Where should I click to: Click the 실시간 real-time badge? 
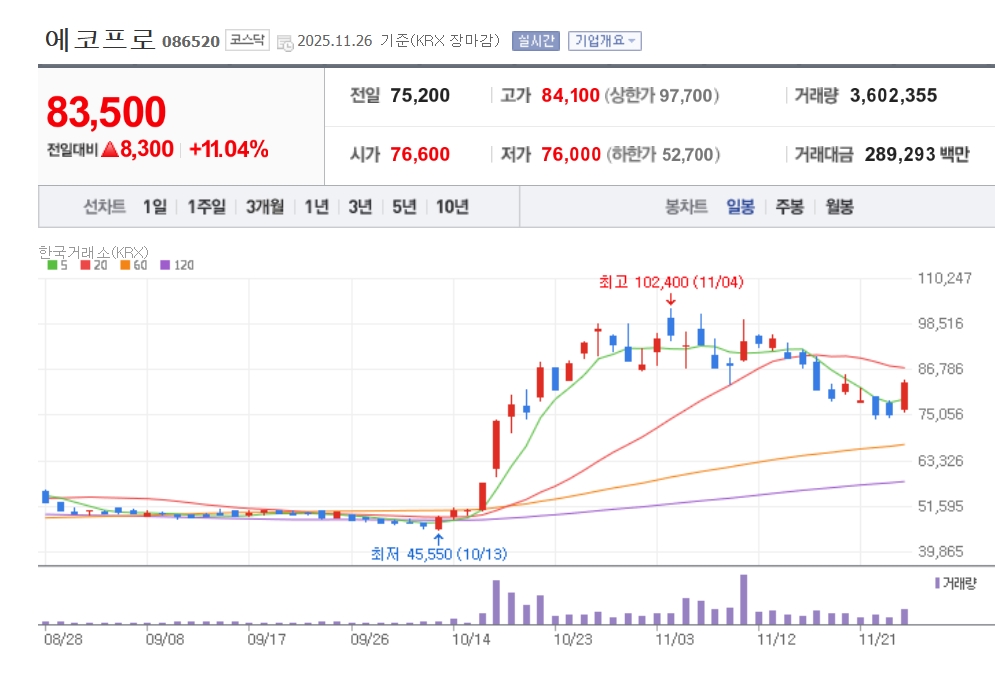[x=537, y=41]
